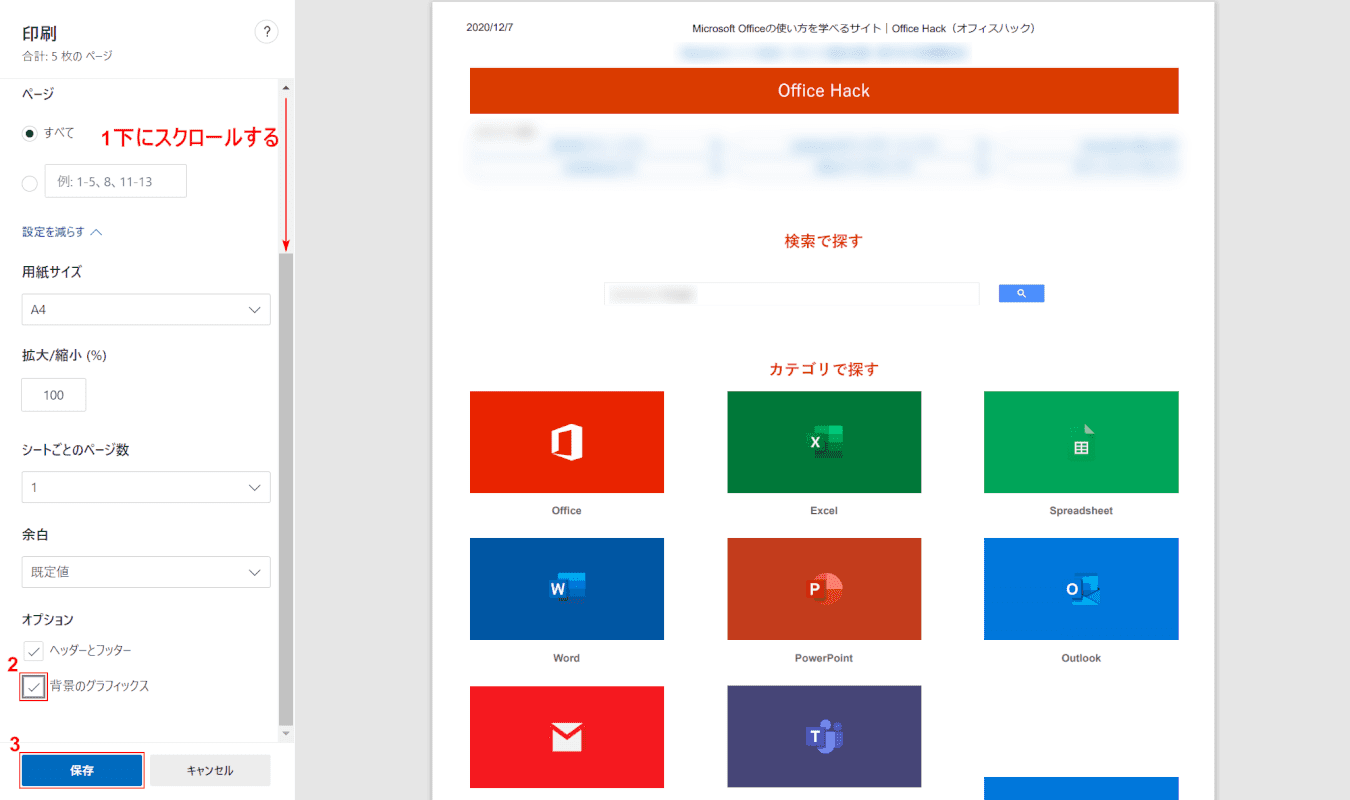The height and width of the screenshot is (800, 1350).
Task: Click the キャンセル button
Action: tap(210, 771)
